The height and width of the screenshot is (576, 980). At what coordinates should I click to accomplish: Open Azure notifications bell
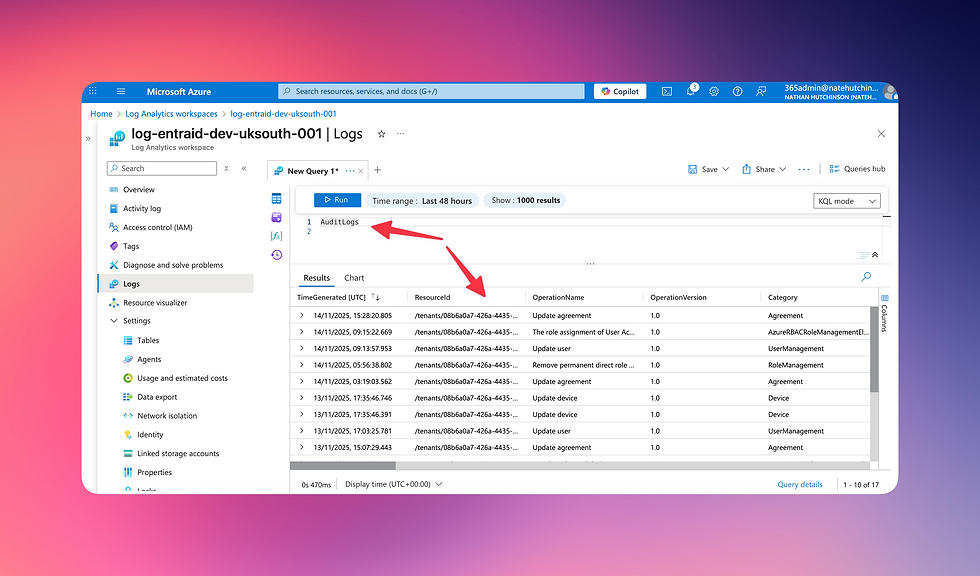[691, 91]
